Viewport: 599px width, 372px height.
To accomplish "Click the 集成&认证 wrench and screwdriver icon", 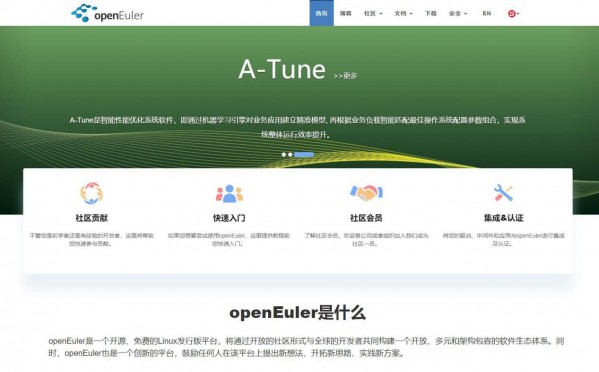I will click(x=503, y=193).
